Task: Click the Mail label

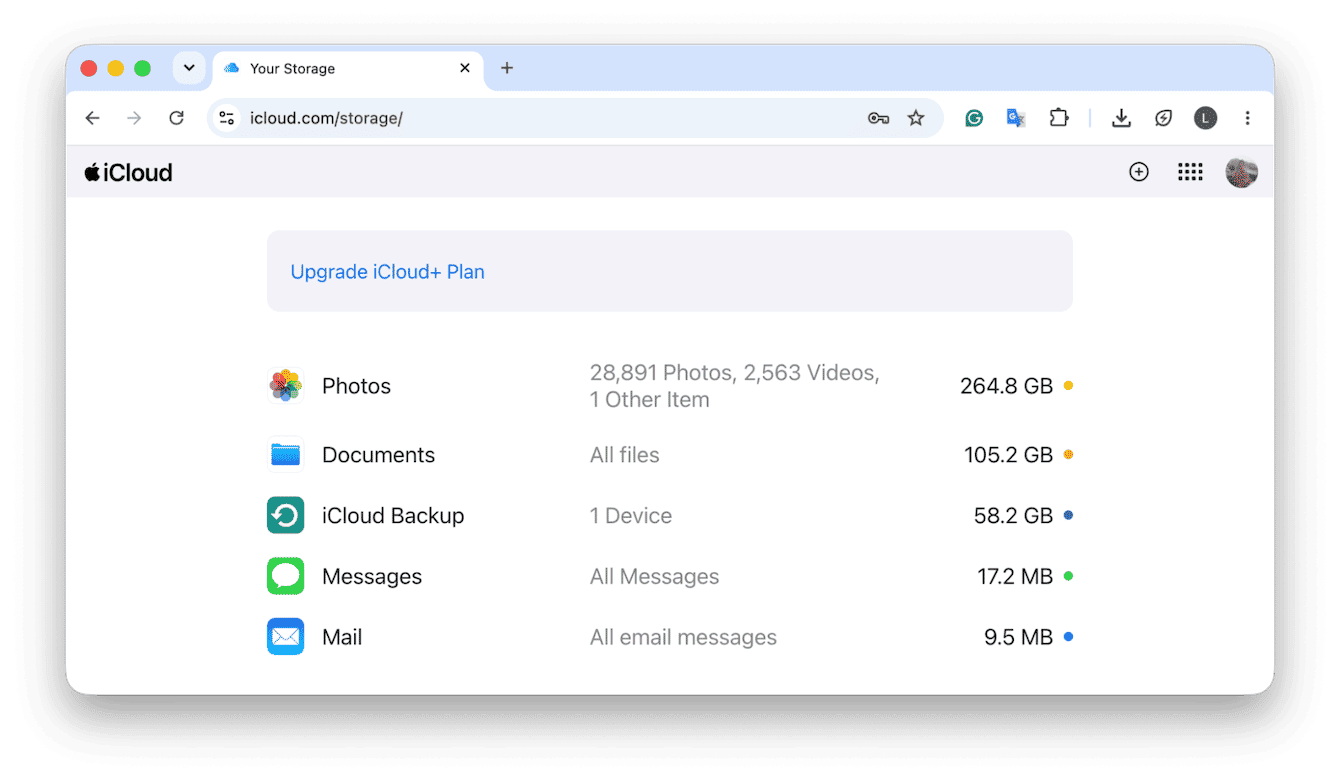Action: (342, 637)
